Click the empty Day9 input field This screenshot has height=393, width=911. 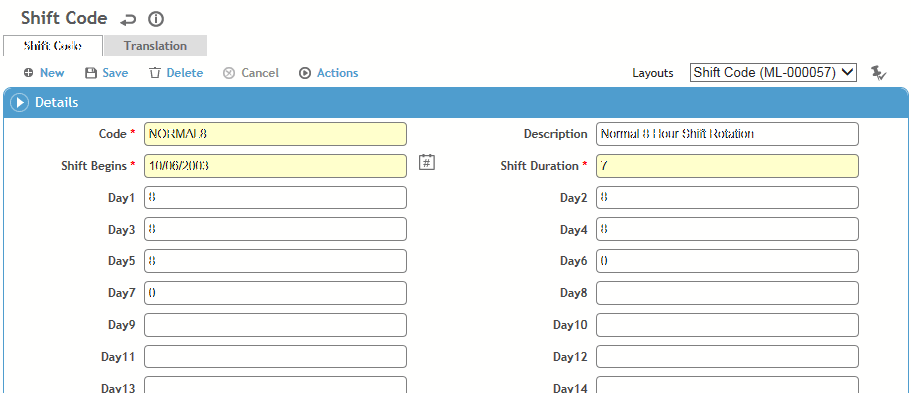click(x=275, y=325)
